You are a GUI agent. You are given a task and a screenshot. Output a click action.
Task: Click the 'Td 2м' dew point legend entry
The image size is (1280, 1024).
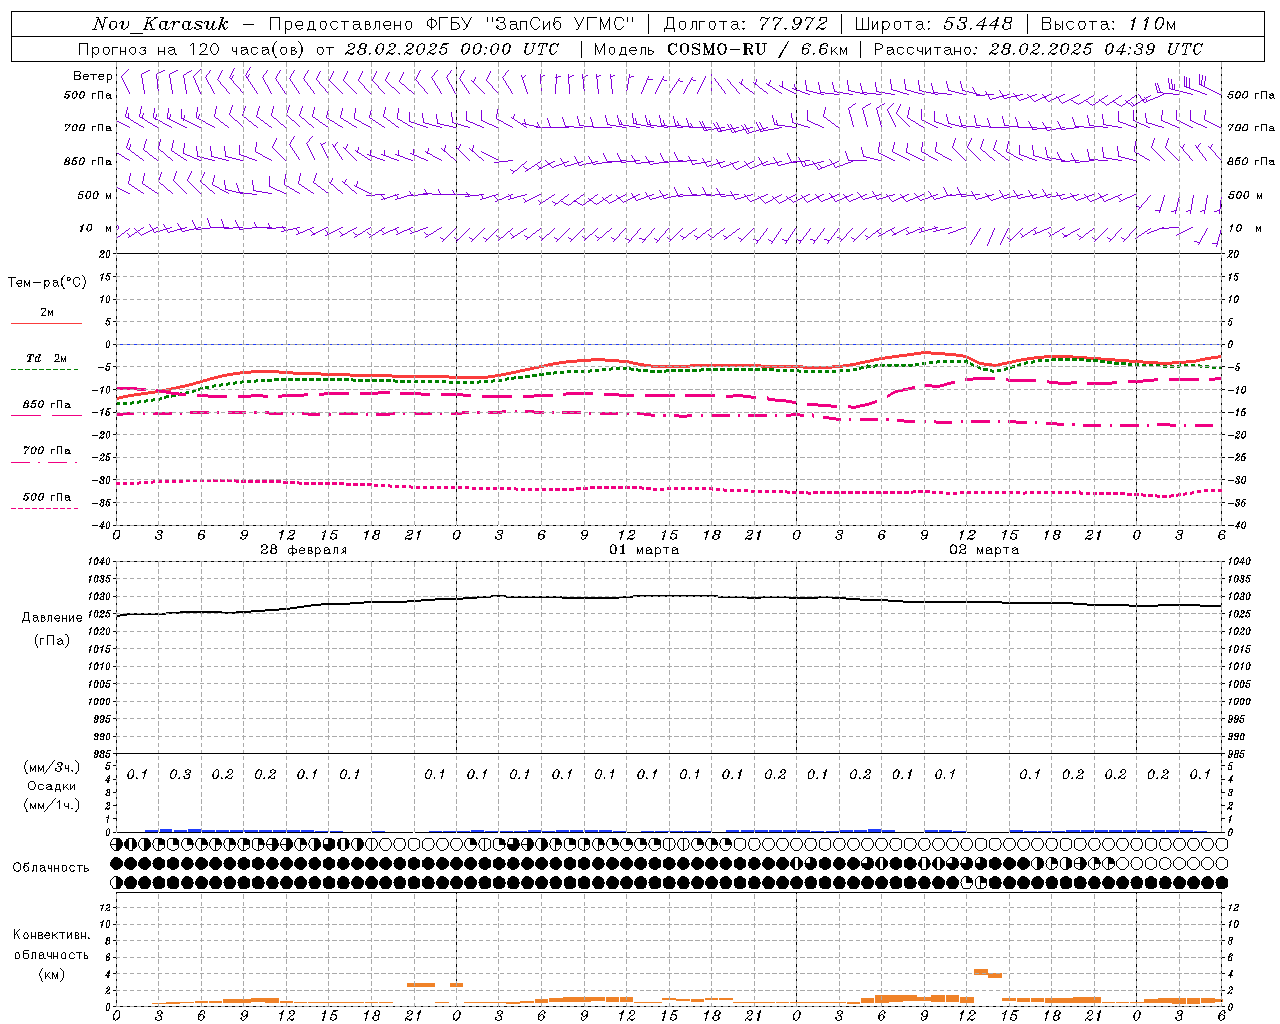point(46,358)
